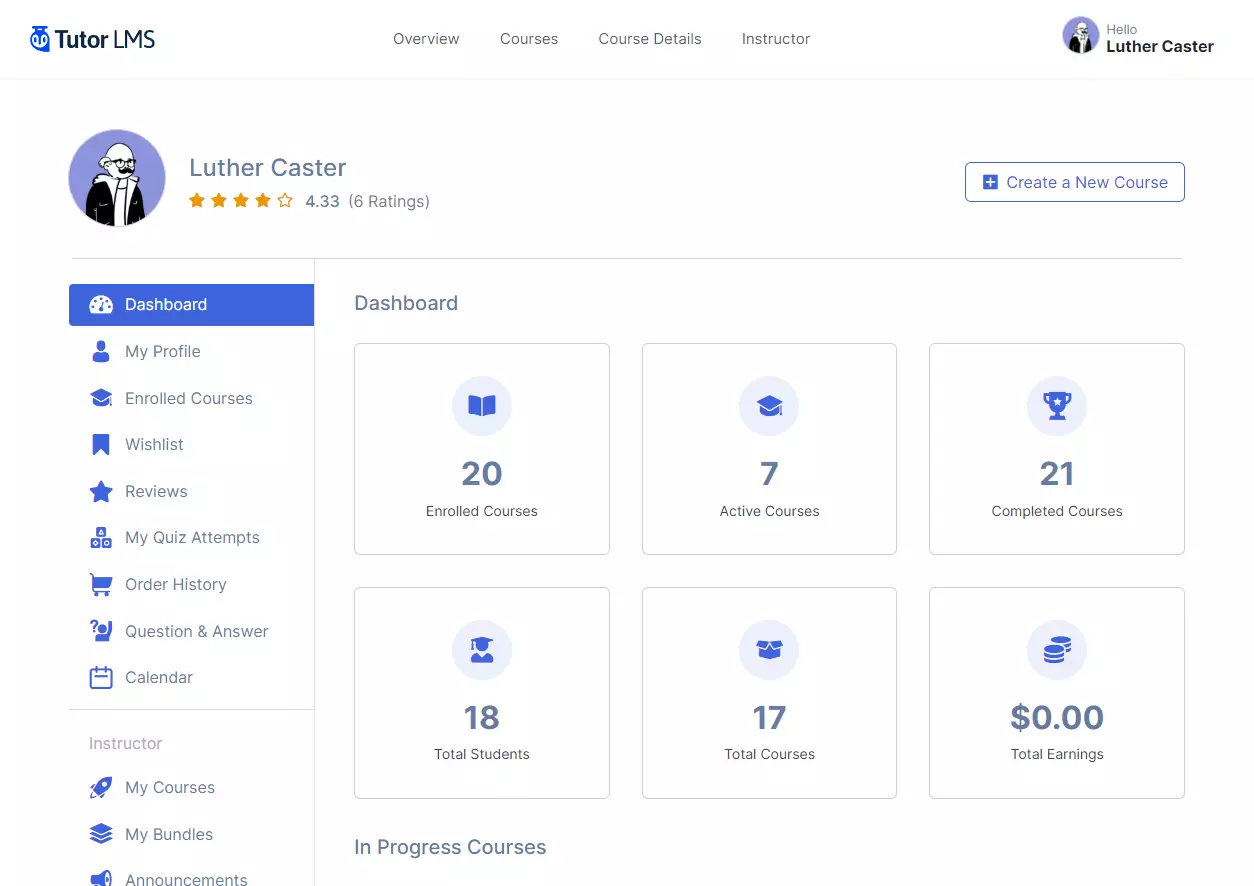Click the My Quiz Attempts blocks icon

(101, 538)
